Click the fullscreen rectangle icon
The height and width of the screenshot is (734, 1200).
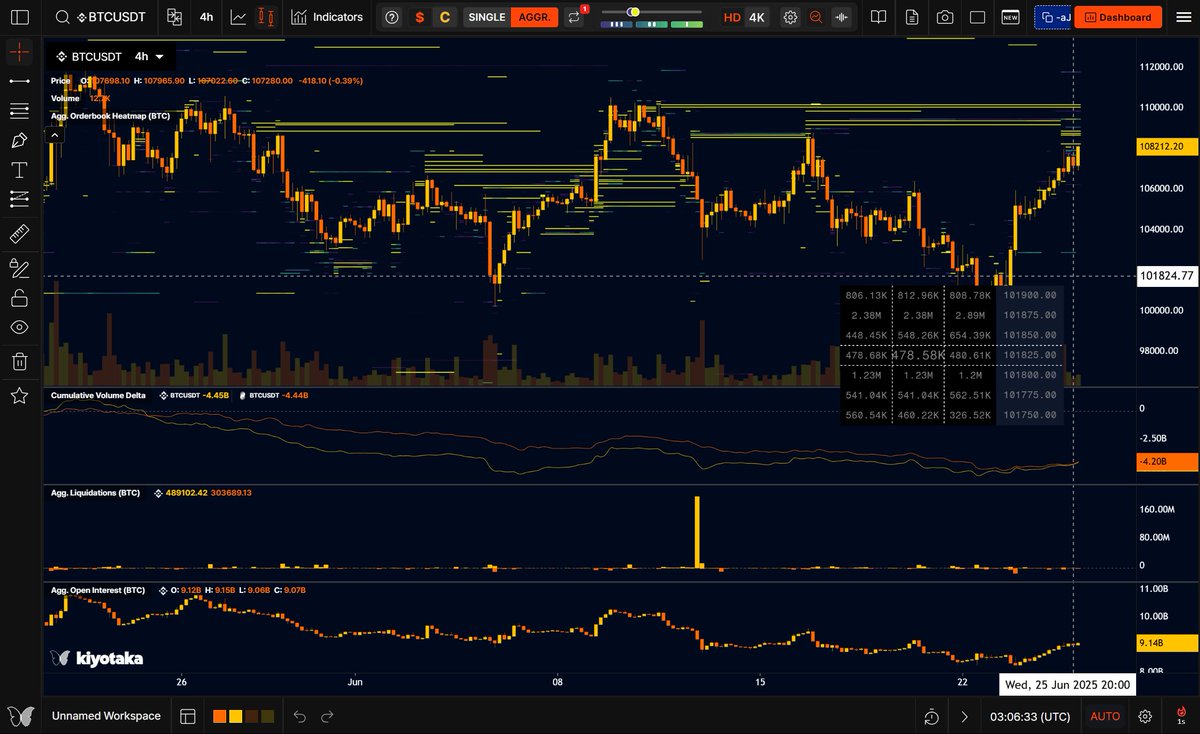978,17
